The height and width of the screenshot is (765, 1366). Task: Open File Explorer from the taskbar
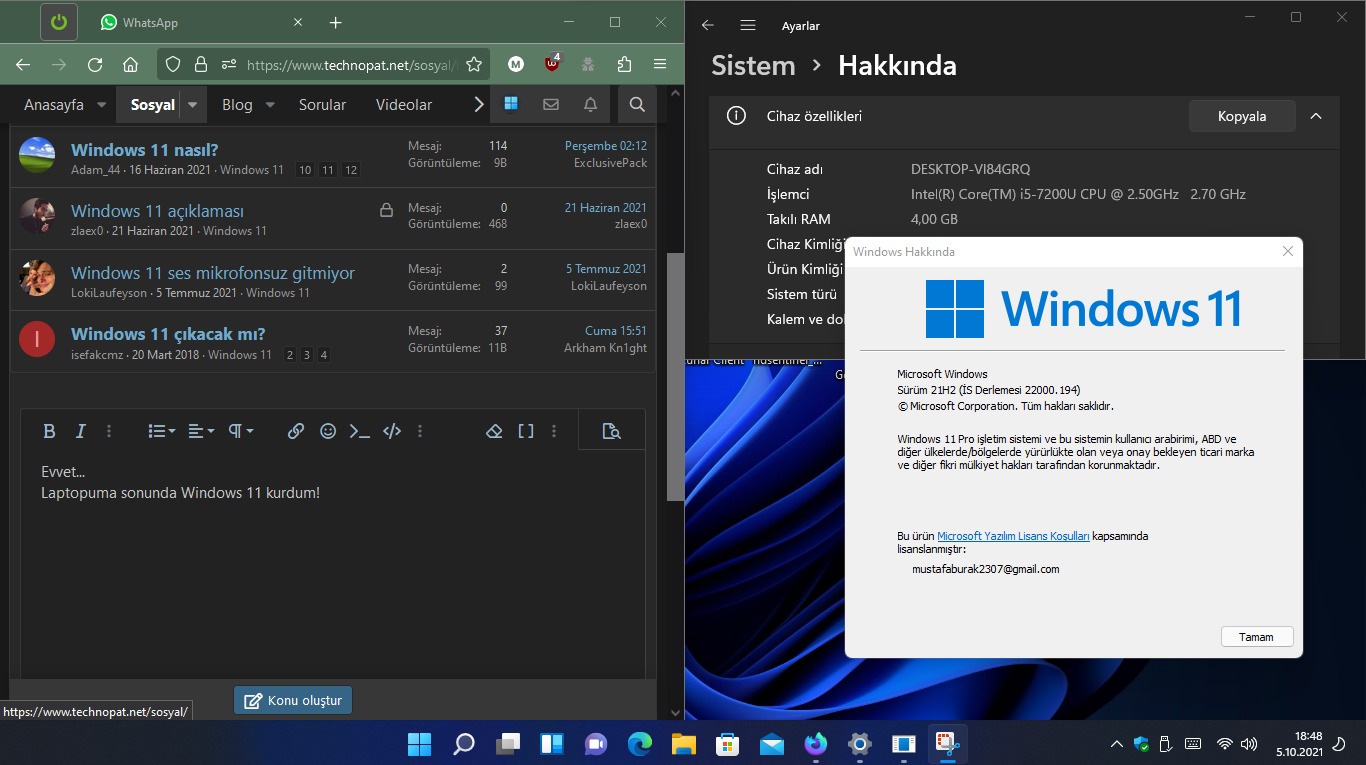pyautogui.click(x=684, y=743)
